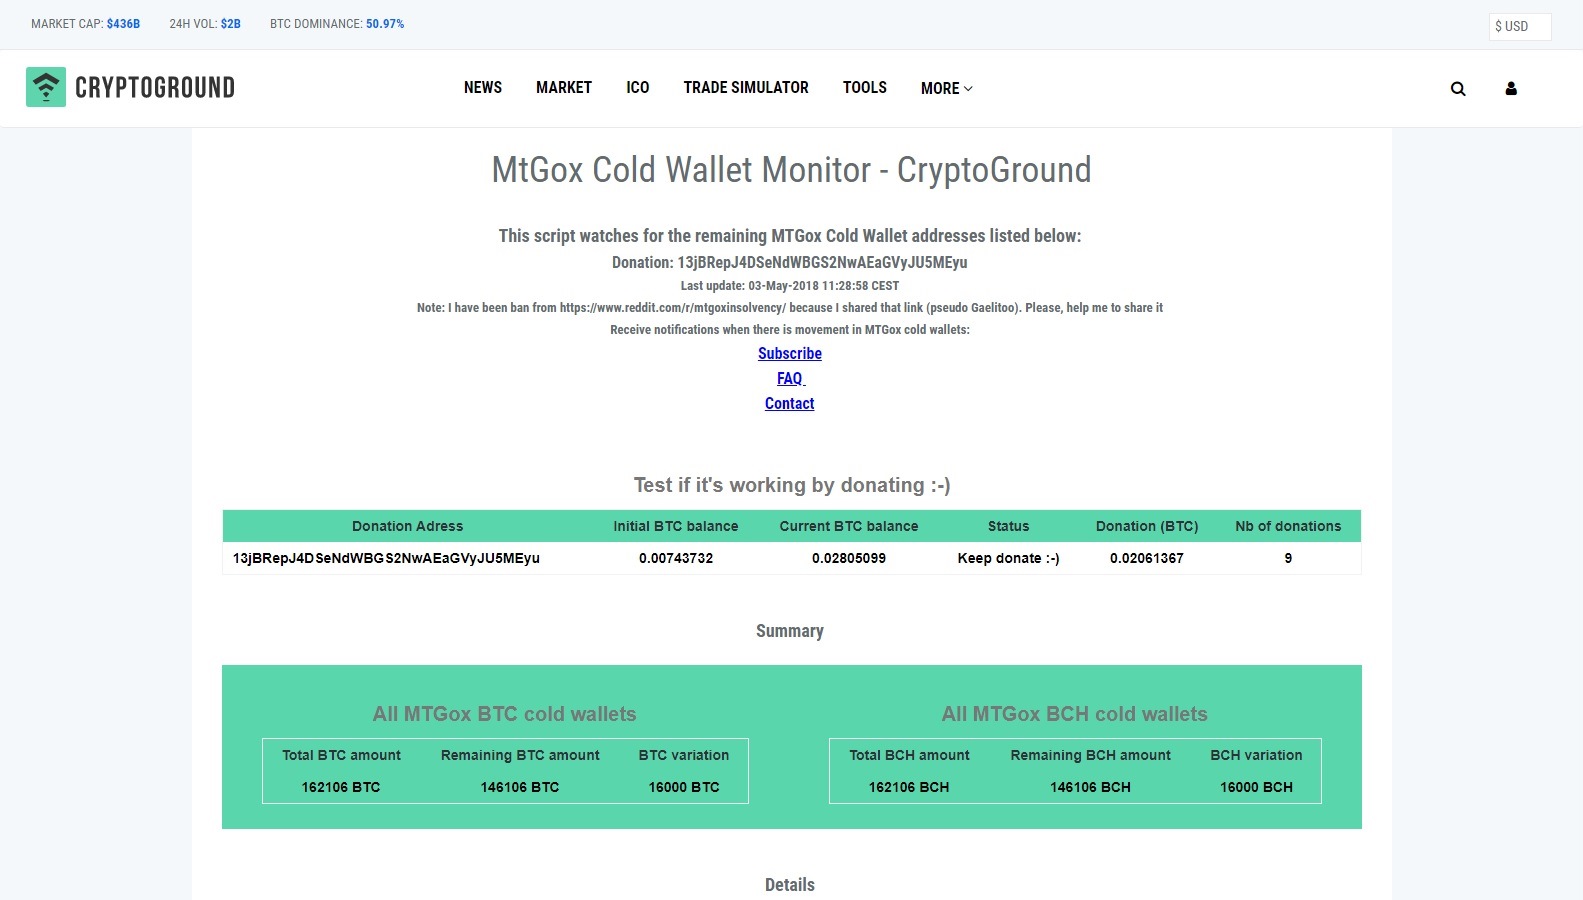
Task: Click the Test if it's working by donating heading
Action: pos(792,485)
